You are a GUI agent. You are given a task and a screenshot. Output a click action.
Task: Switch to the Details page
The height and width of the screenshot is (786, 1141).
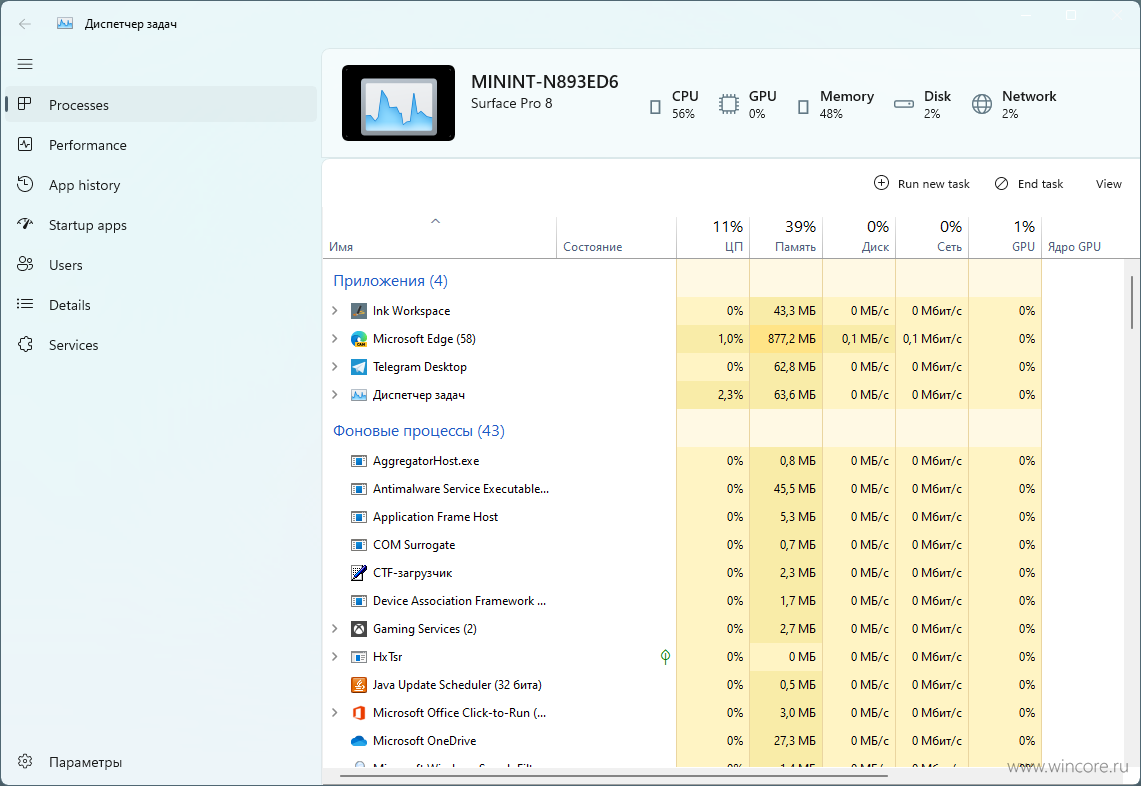161,305
